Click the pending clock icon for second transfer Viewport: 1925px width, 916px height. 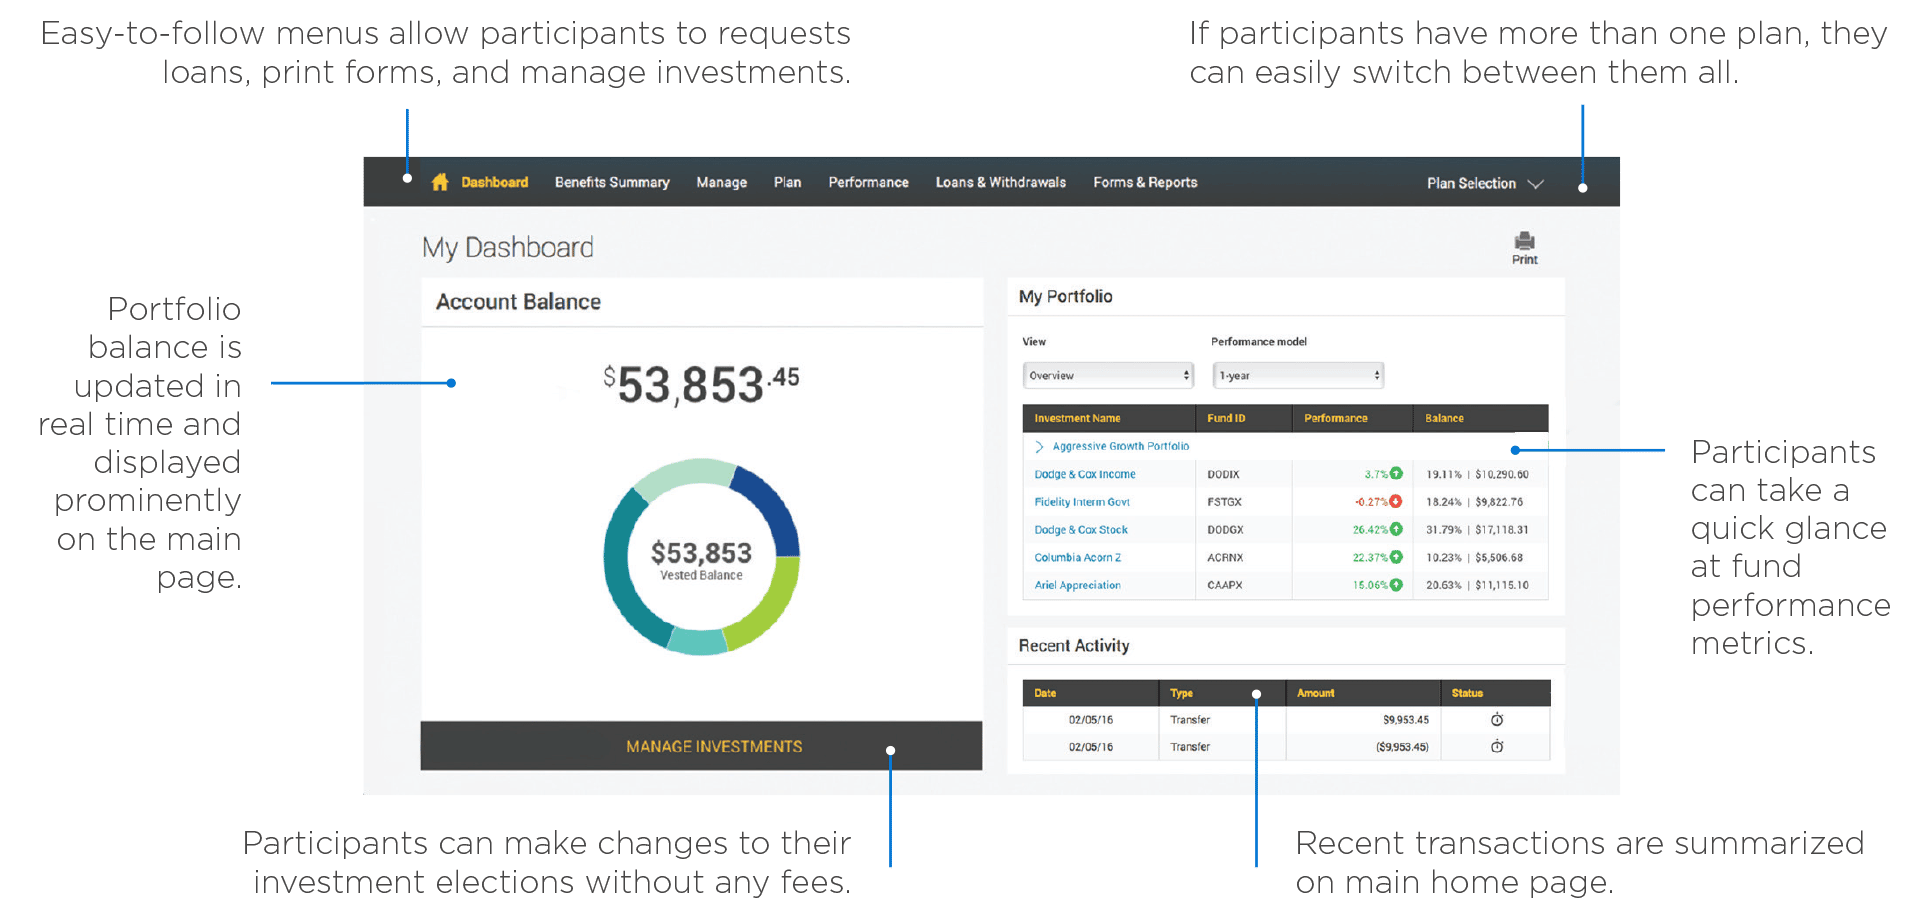click(1497, 747)
